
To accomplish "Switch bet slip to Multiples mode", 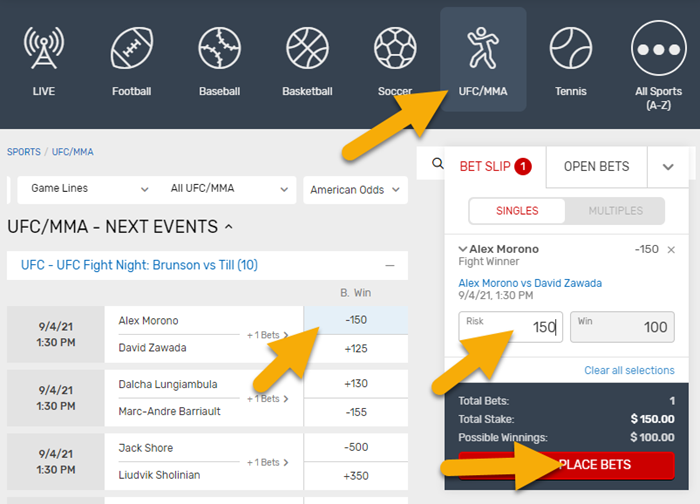I will [x=615, y=211].
